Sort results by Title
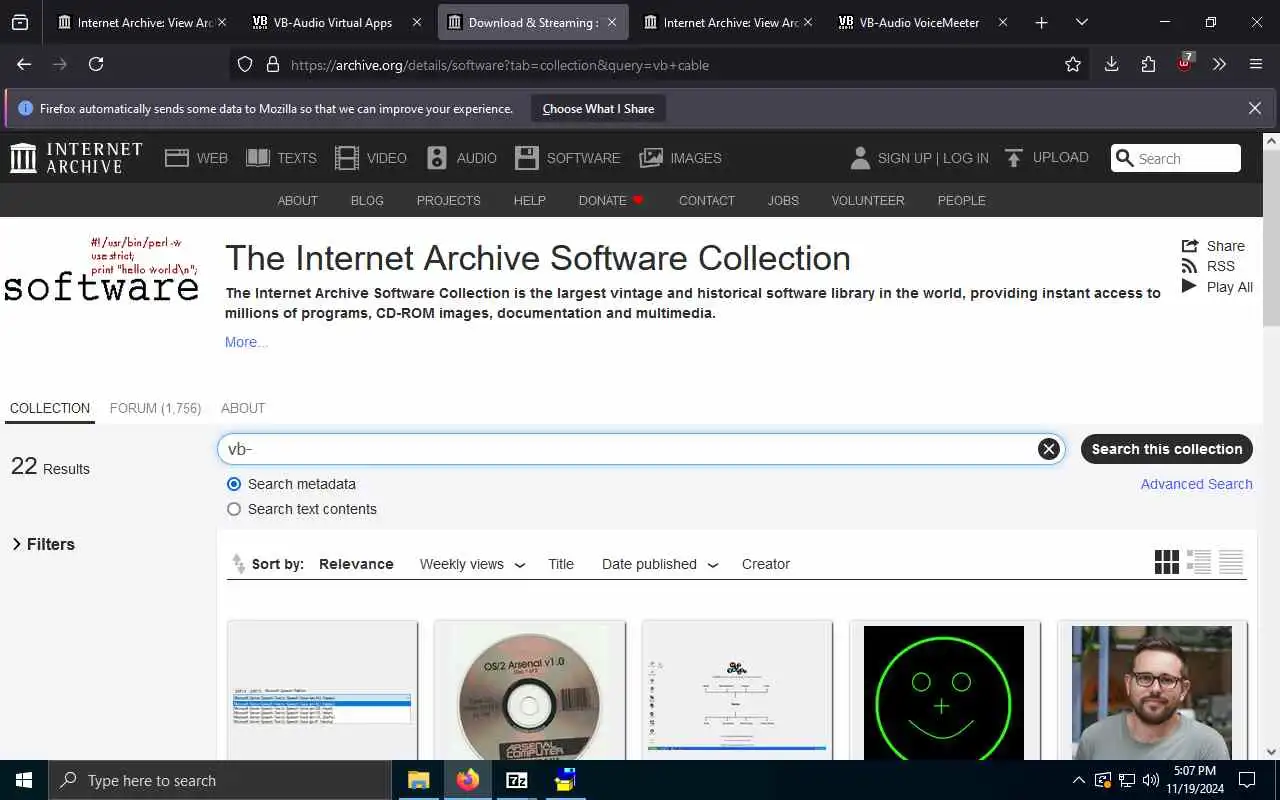 [561, 564]
